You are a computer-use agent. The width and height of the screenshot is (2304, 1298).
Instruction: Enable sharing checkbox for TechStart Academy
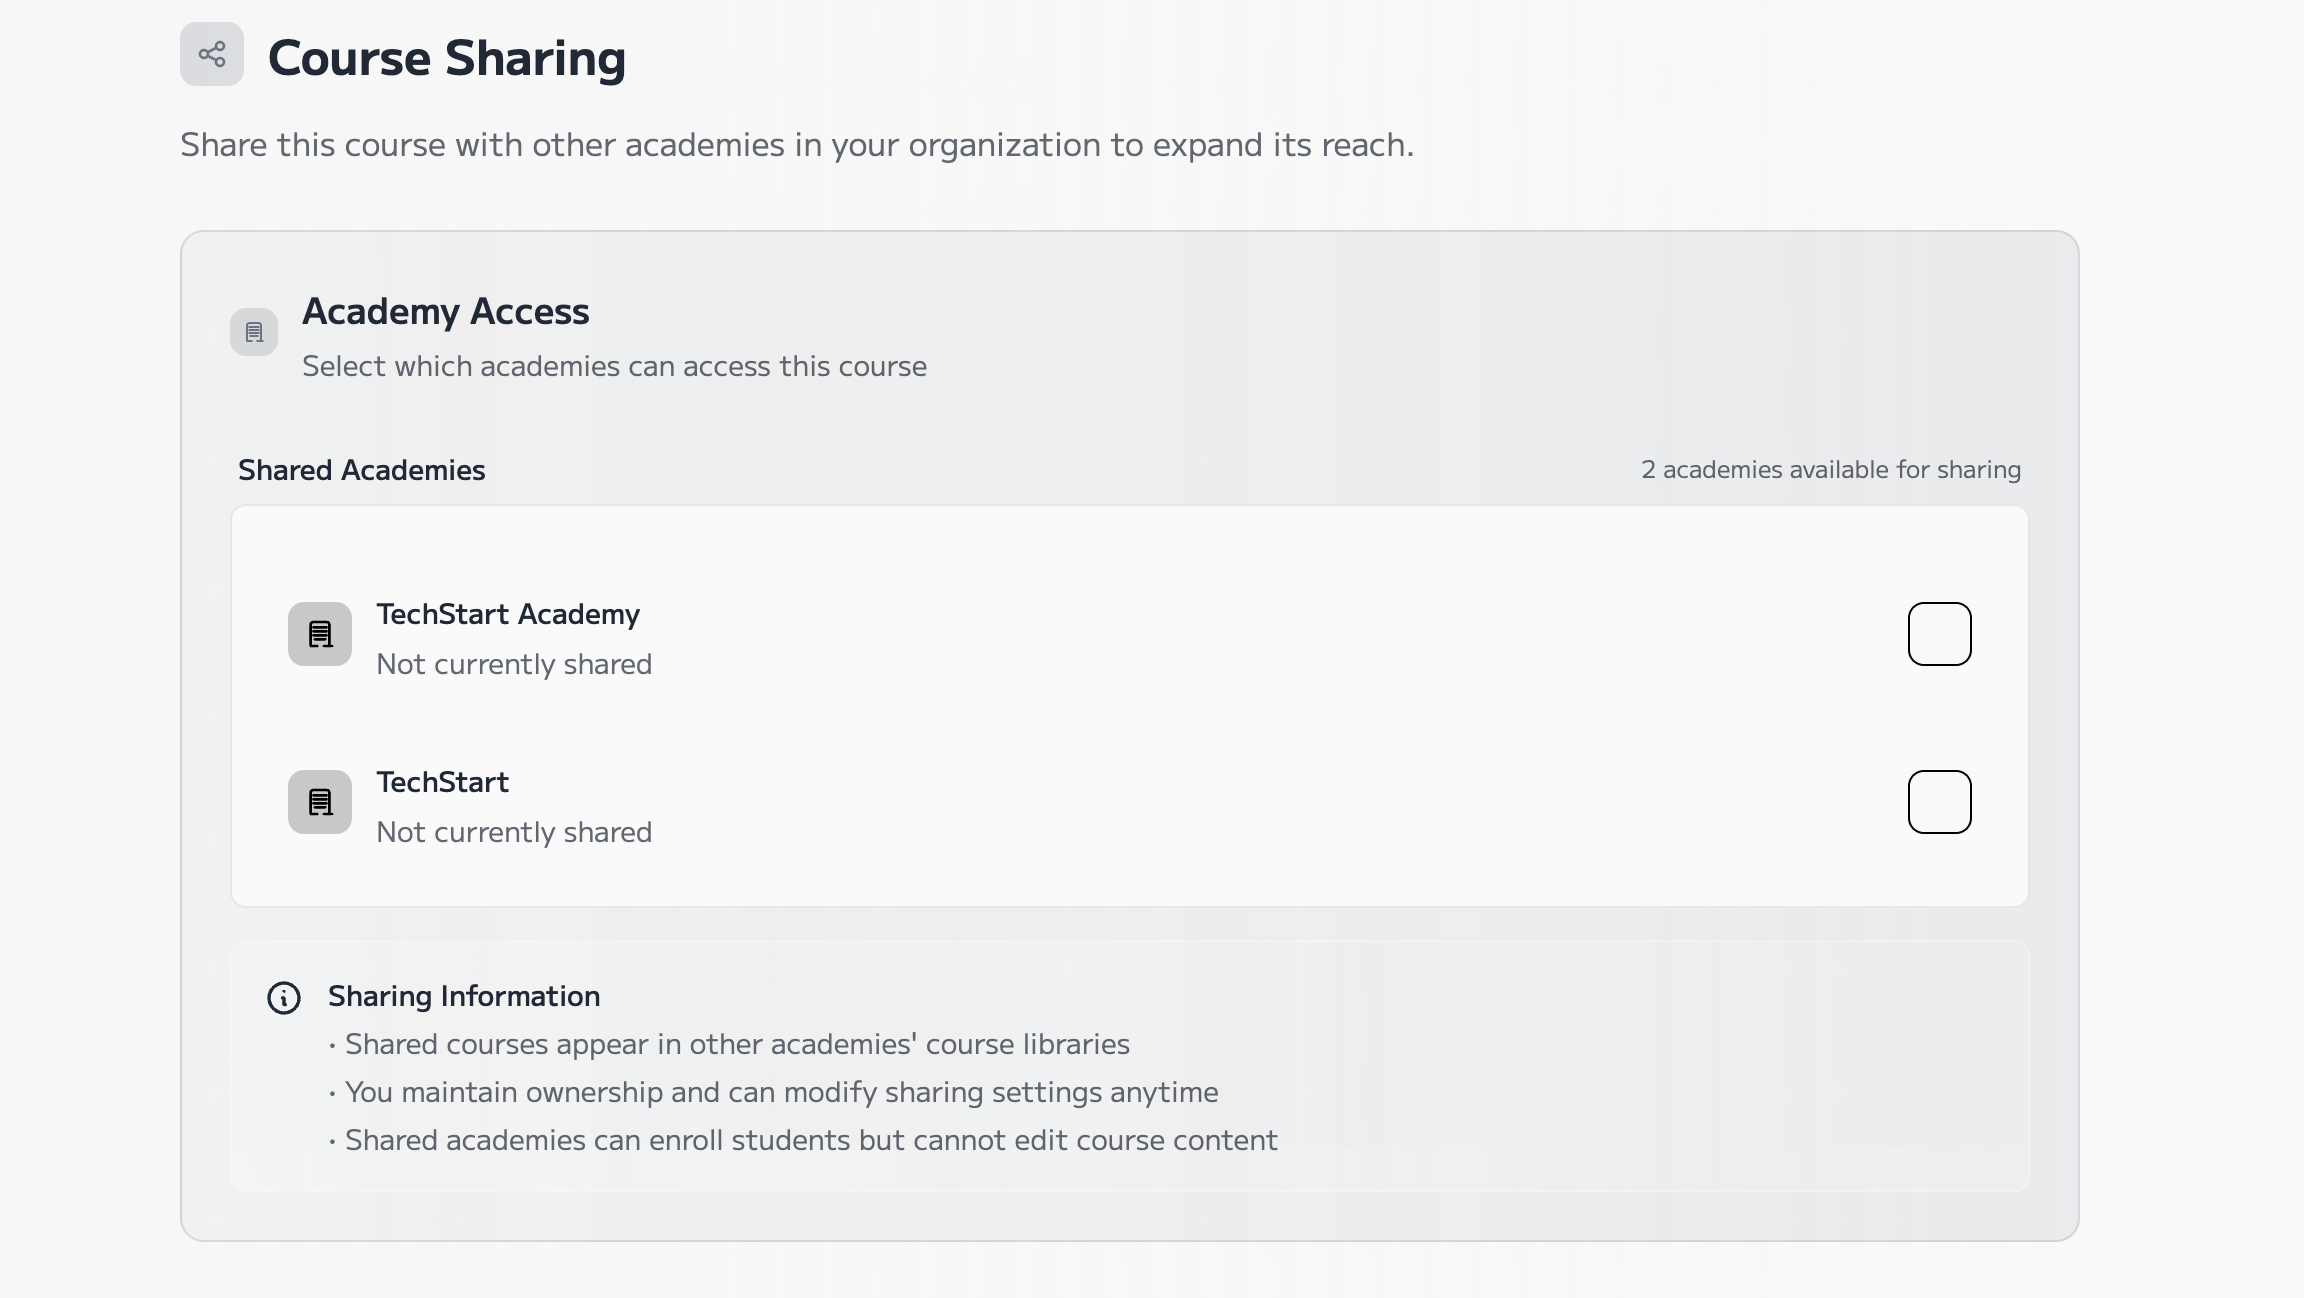pyautogui.click(x=1939, y=634)
